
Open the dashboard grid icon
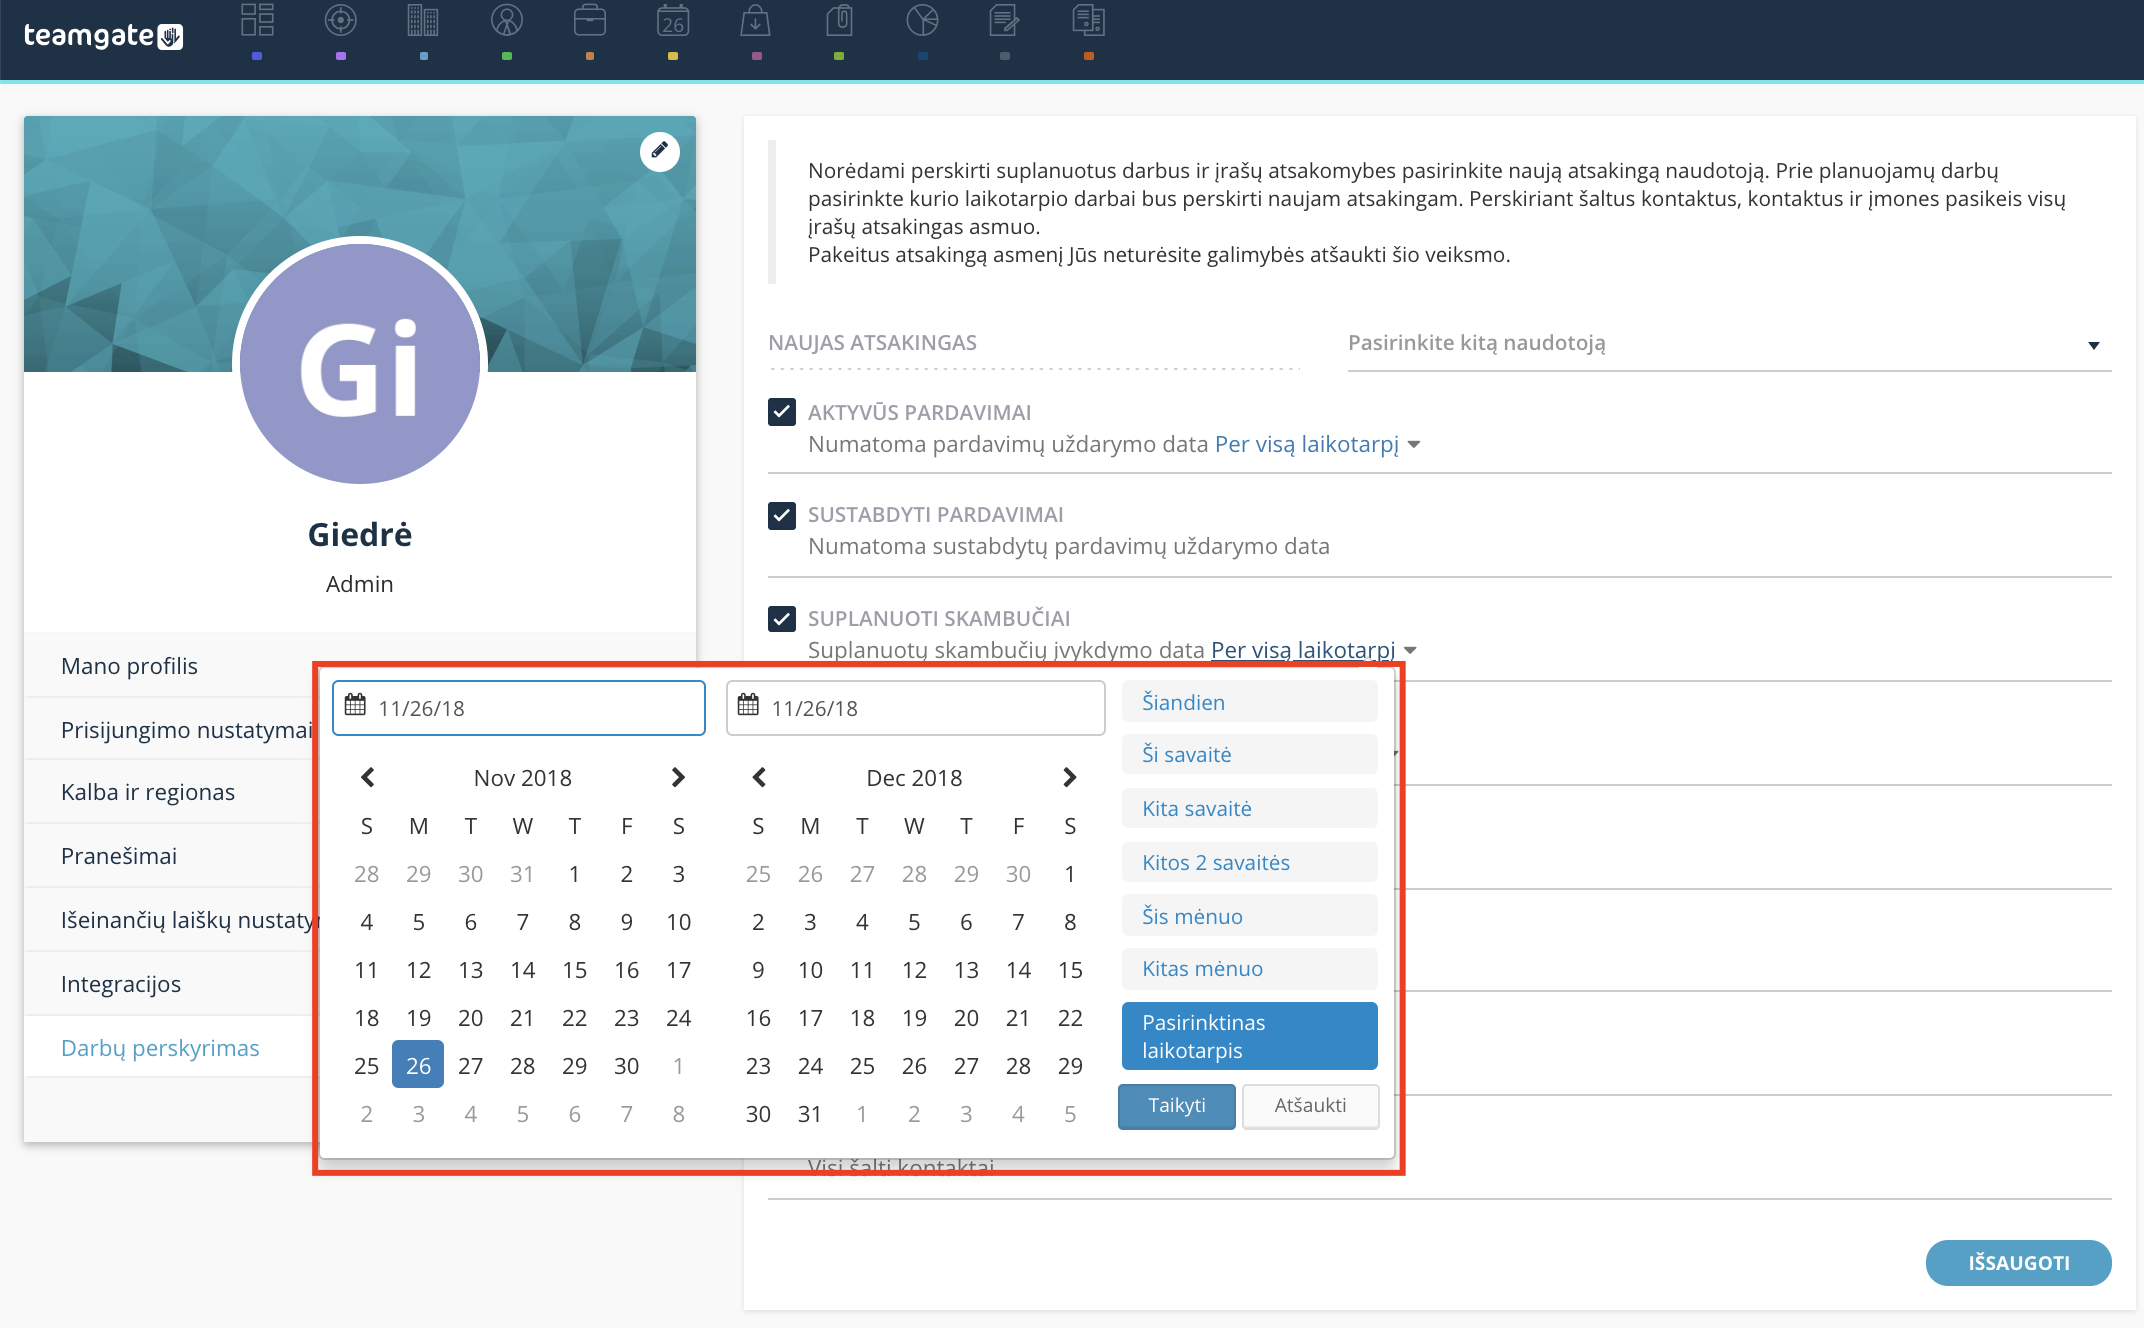pos(257,21)
